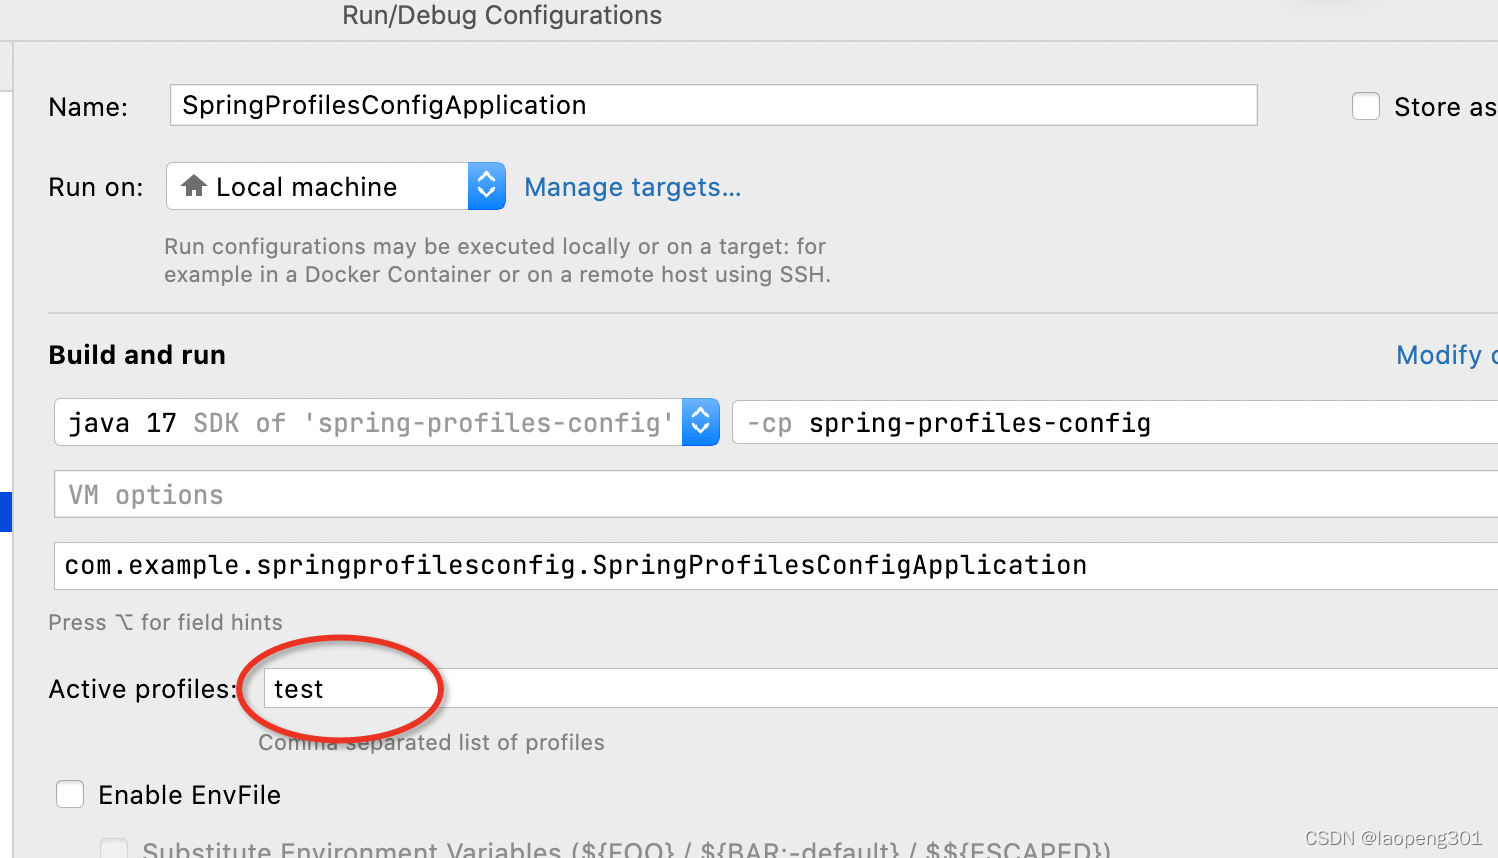Click the Build and run section header
The width and height of the screenshot is (1498, 858).
tap(137, 355)
